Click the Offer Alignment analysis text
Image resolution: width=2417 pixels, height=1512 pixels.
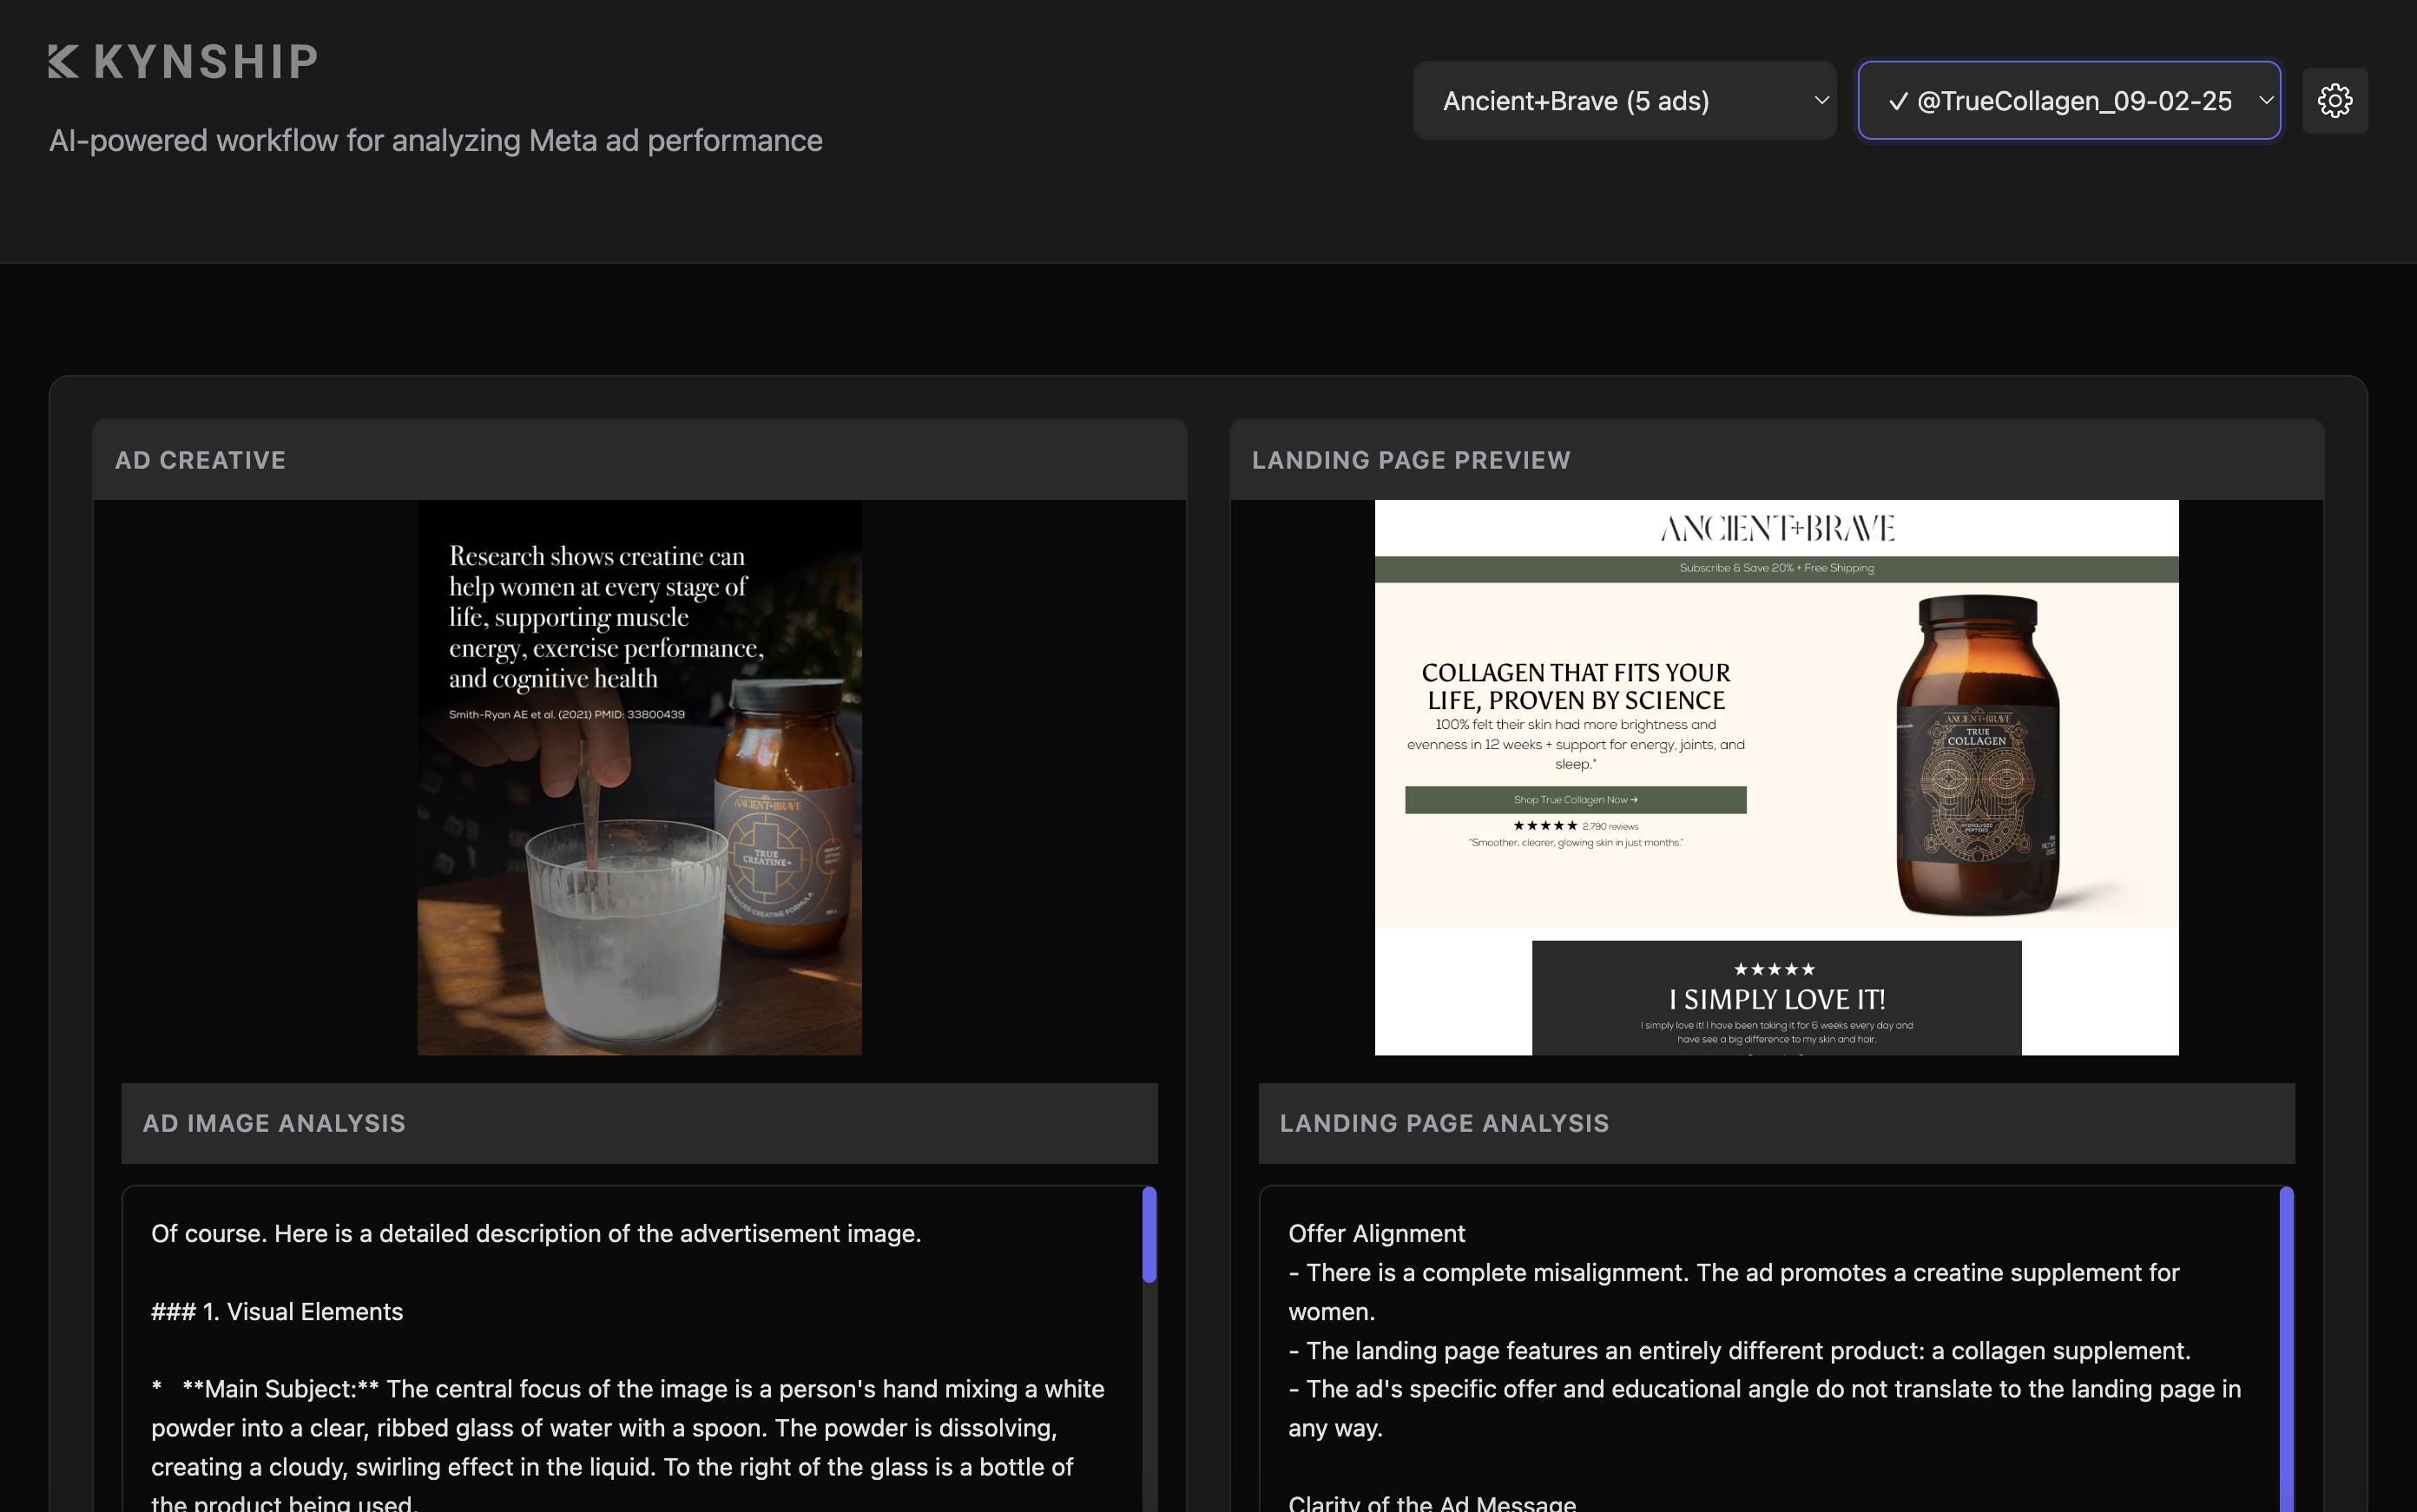tap(1376, 1233)
